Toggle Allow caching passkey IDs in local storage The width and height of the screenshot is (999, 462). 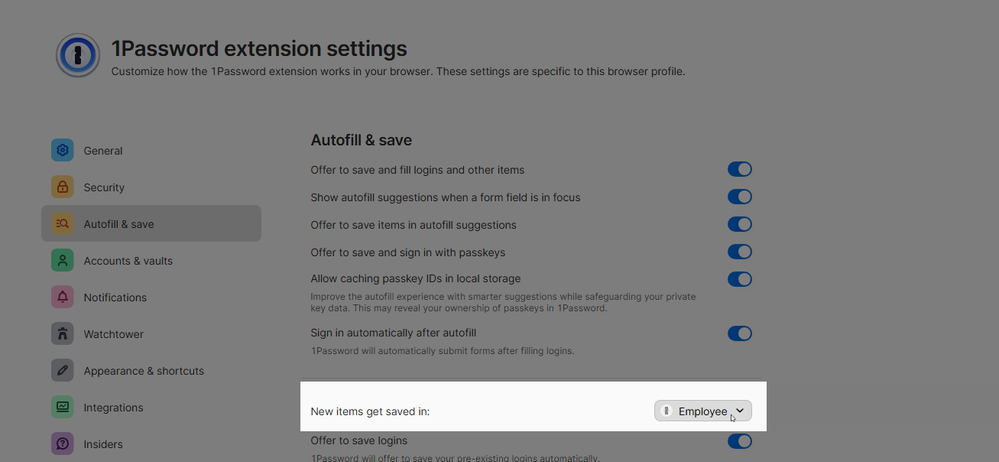[739, 279]
